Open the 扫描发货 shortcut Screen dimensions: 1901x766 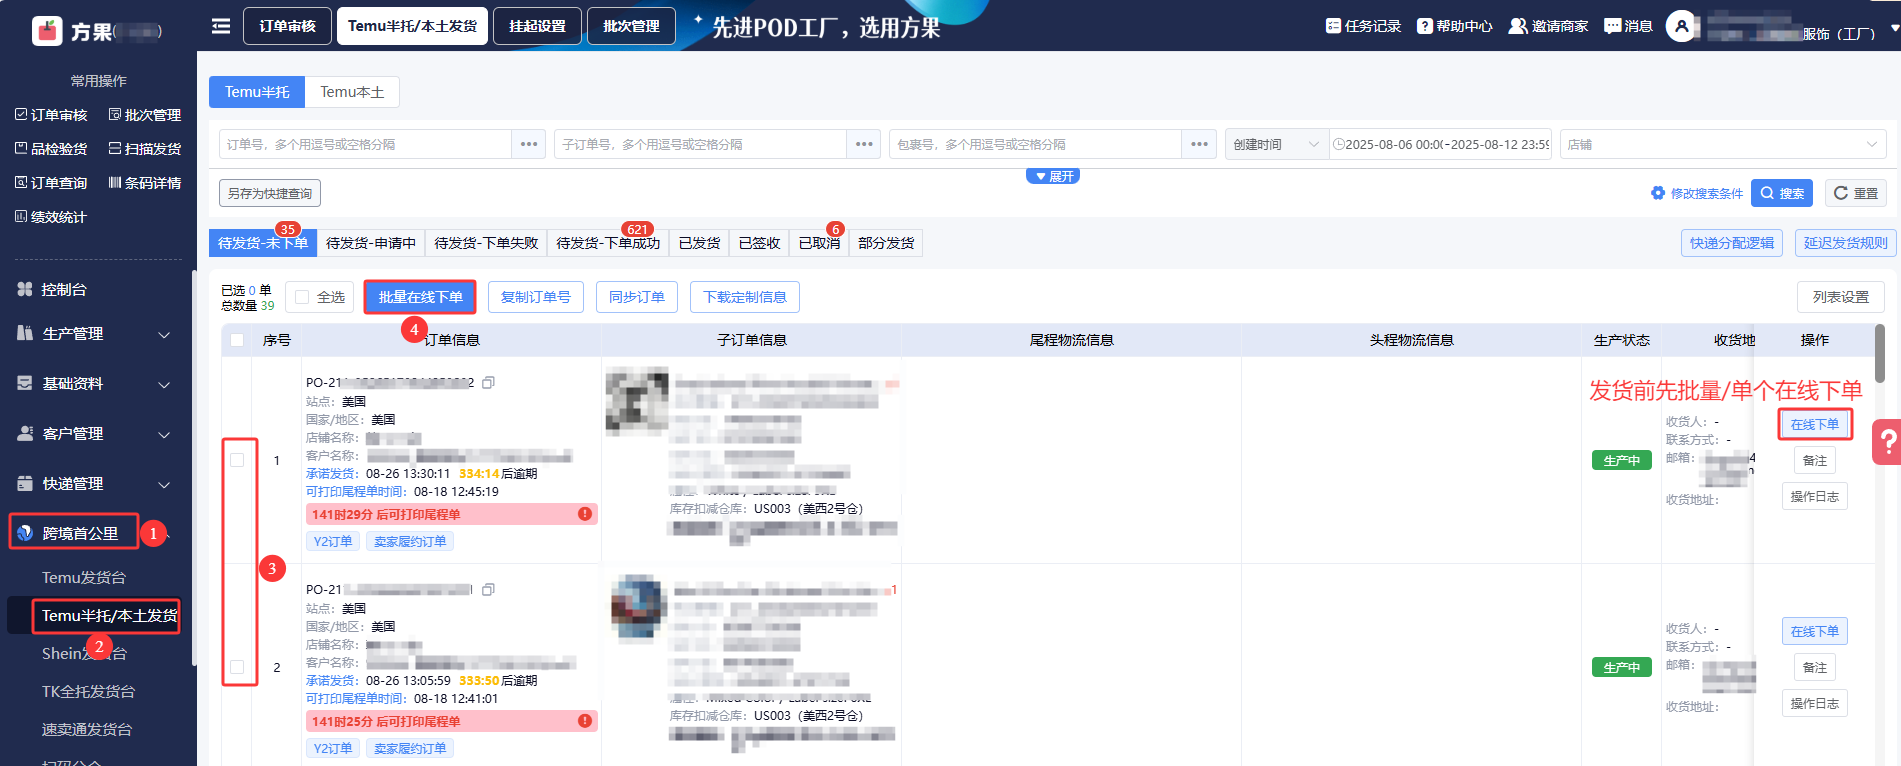point(145,149)
